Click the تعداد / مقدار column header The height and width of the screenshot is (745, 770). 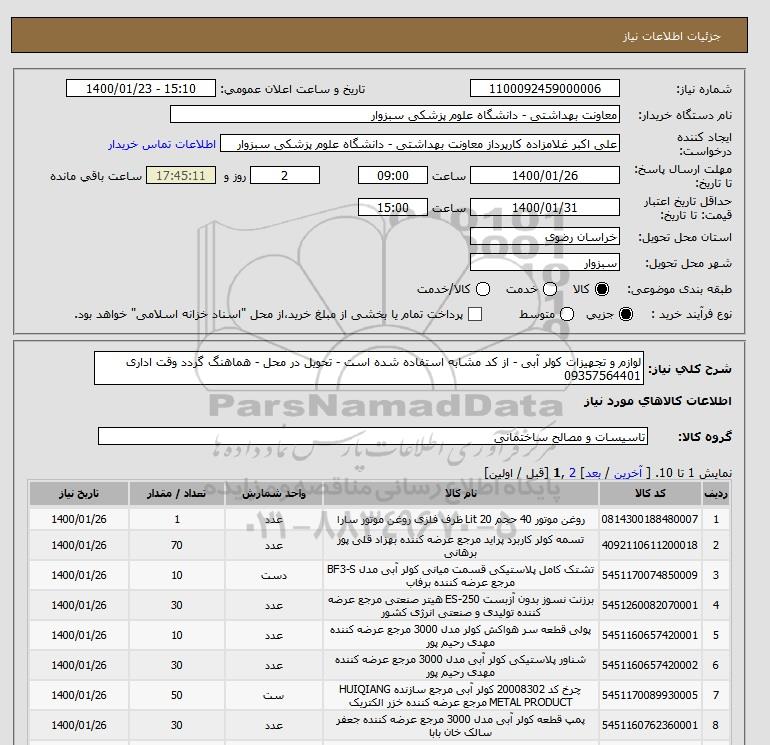coord(177,494)
